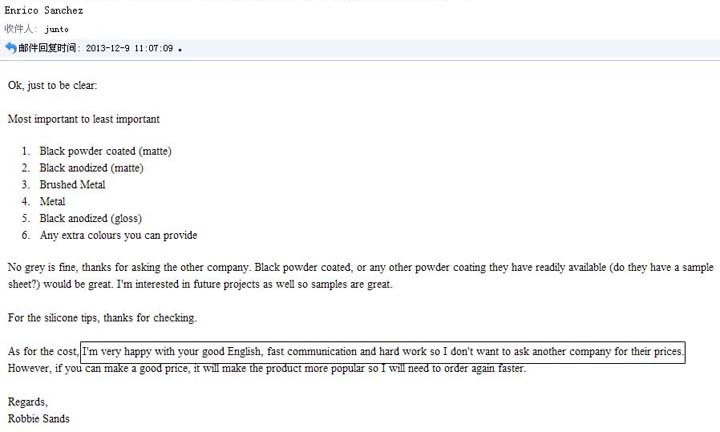This screenshot has height=432, width=720.
Task: Click sender name Enrico Sanchez
Action: point(44,10)
